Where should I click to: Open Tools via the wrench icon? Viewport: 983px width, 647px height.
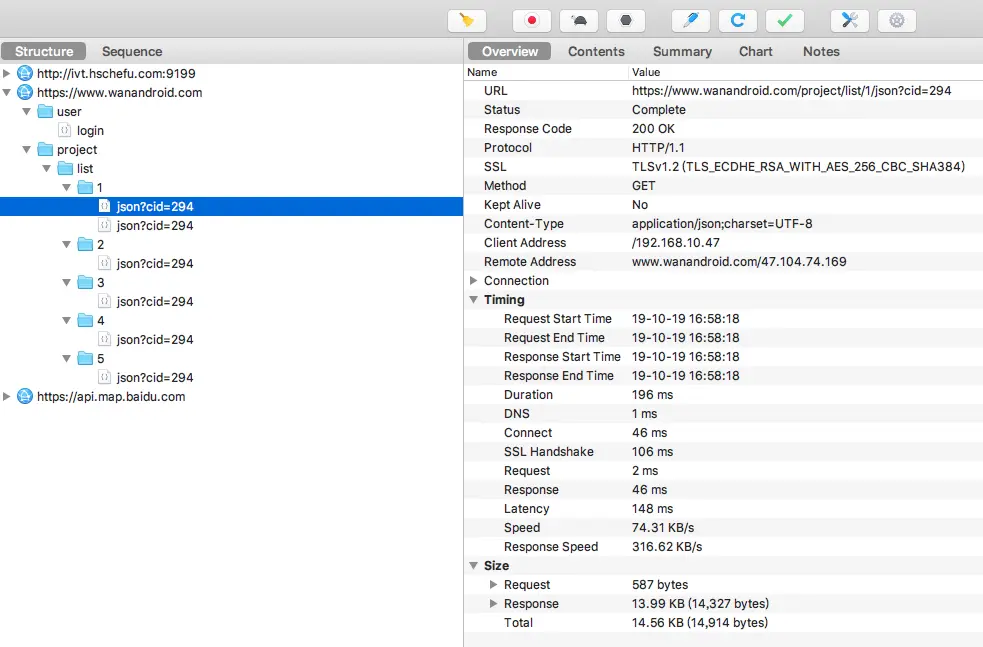point(849,21)
